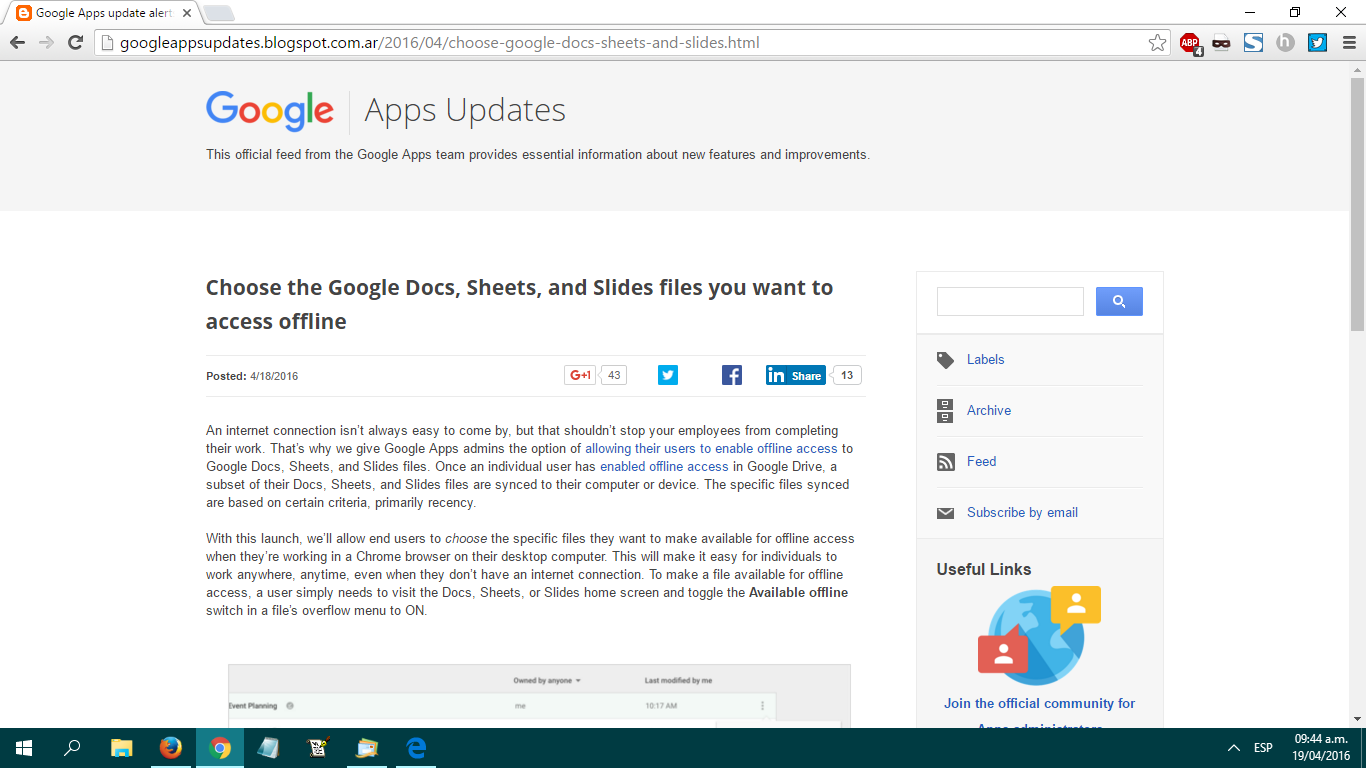1366x768 pixels.
Task: Click the Apps Updates blog title
Action: point(465,110)
